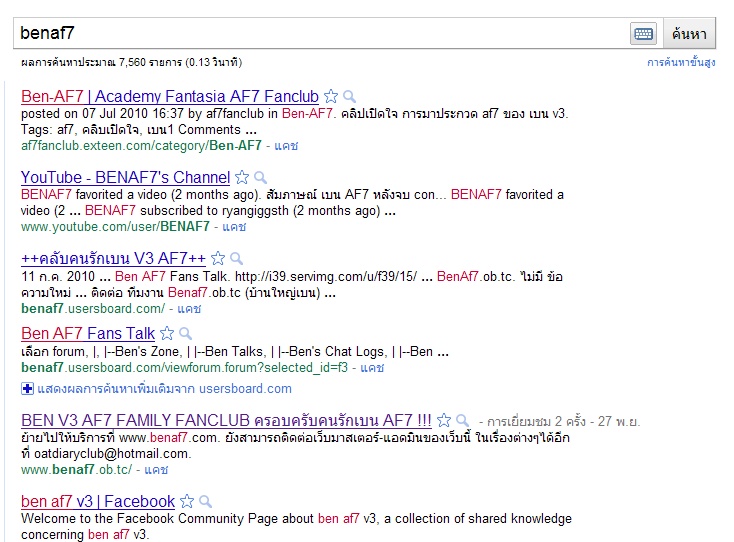Image resolution: width=734 pixels, height=542 pixels.
Task: Click the oatdiaryclub@hotmail.com snippet text
Action: [x=112, y=454]
